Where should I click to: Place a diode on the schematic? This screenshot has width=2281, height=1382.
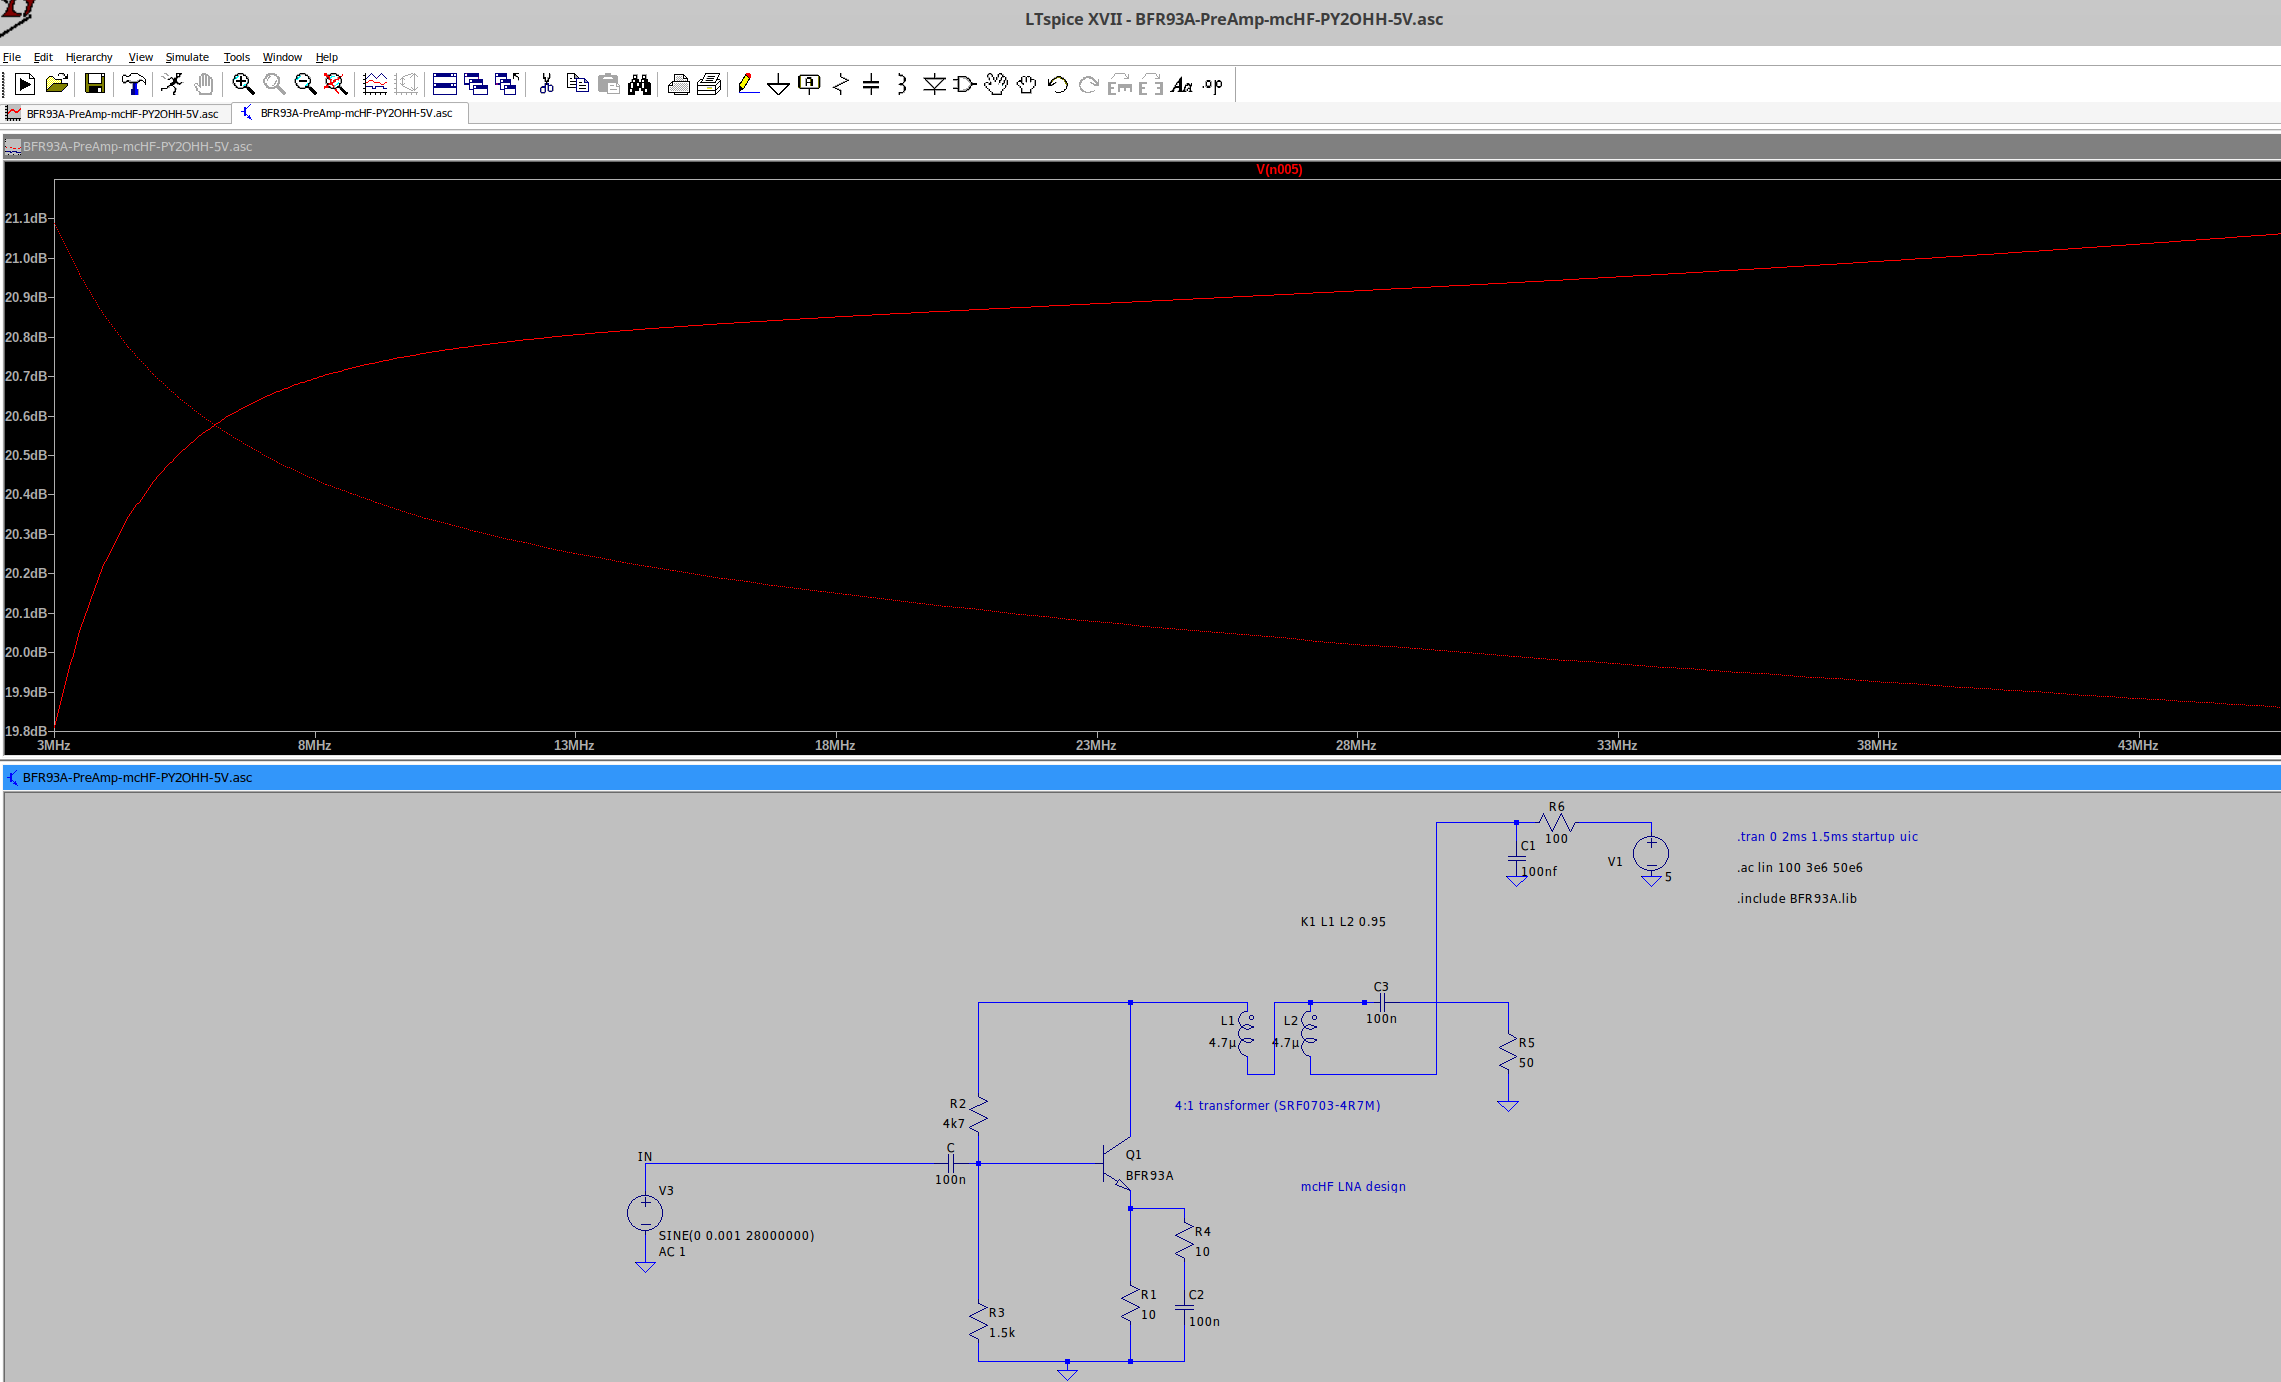(933, 85)
